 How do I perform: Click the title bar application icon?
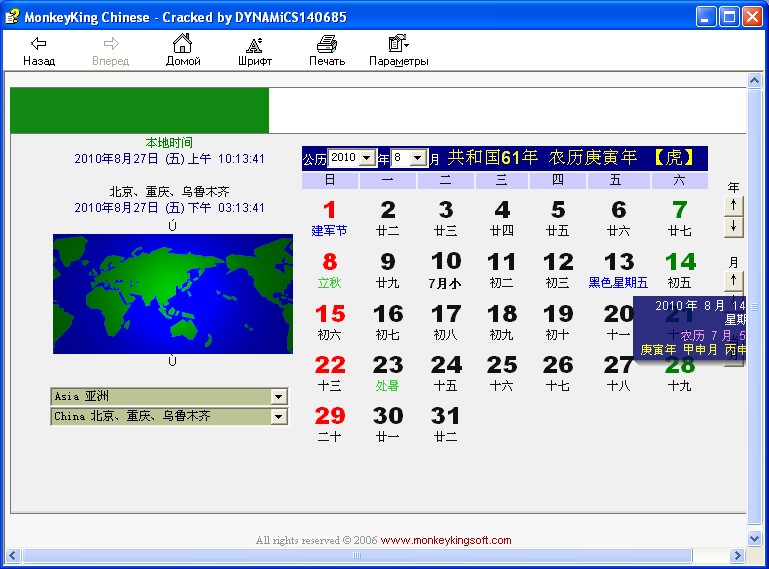click(12, 17)
